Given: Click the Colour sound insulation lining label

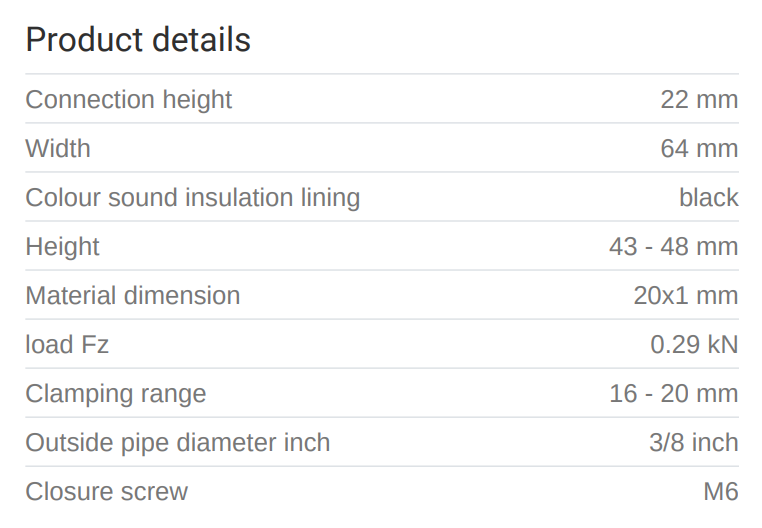Looking at the screenshot, I should [192, 198].
